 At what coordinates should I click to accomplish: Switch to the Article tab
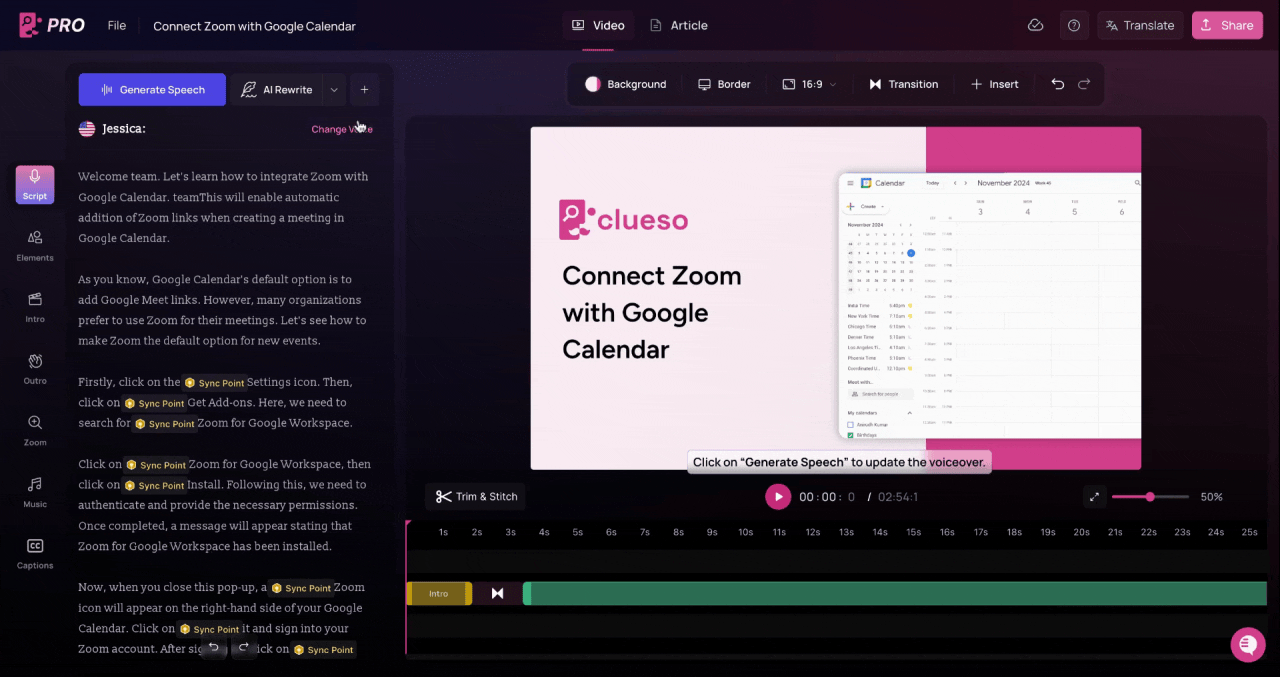678,25
